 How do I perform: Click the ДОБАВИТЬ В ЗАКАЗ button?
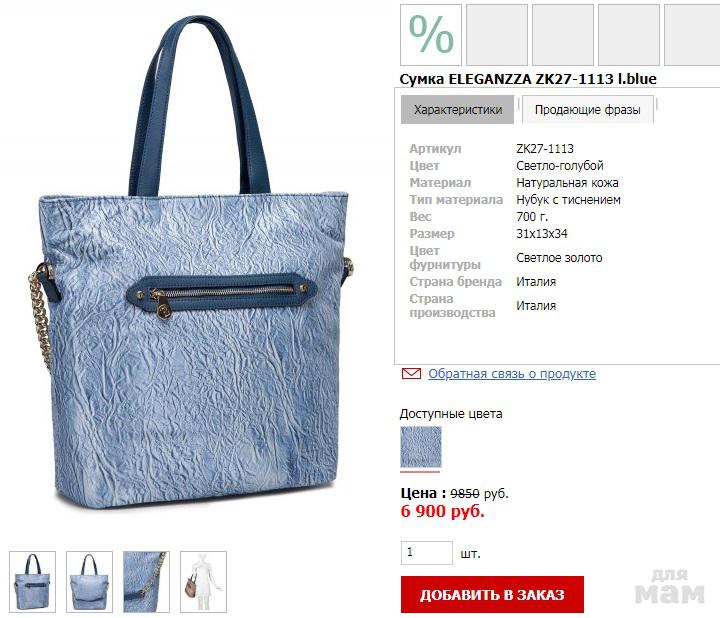492,595
